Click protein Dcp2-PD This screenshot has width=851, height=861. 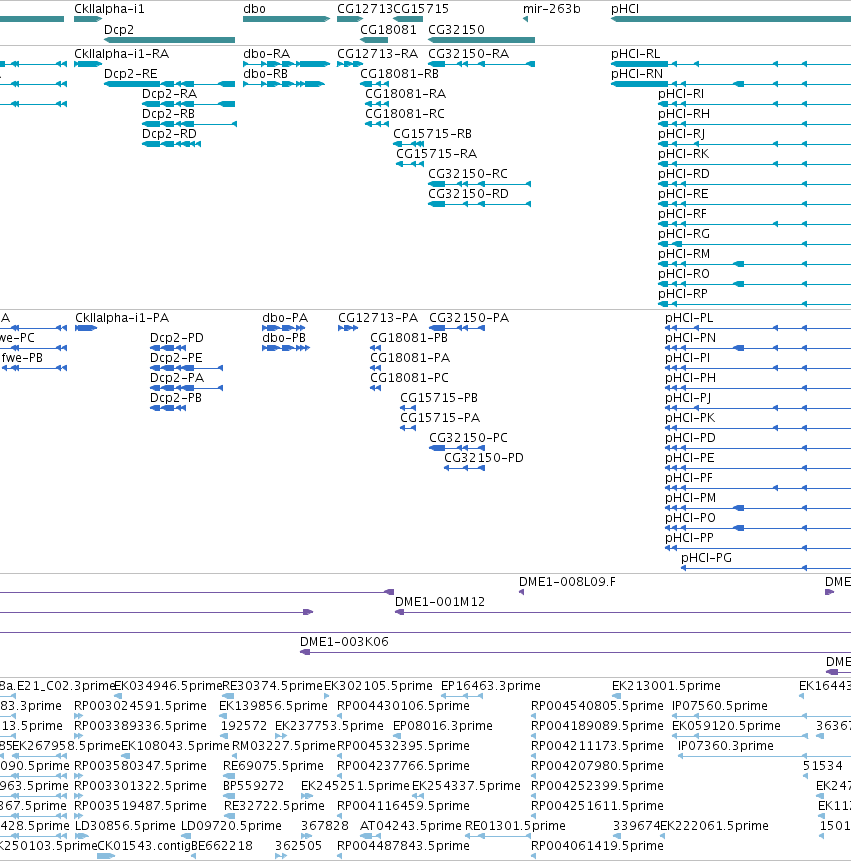[177, 338]
